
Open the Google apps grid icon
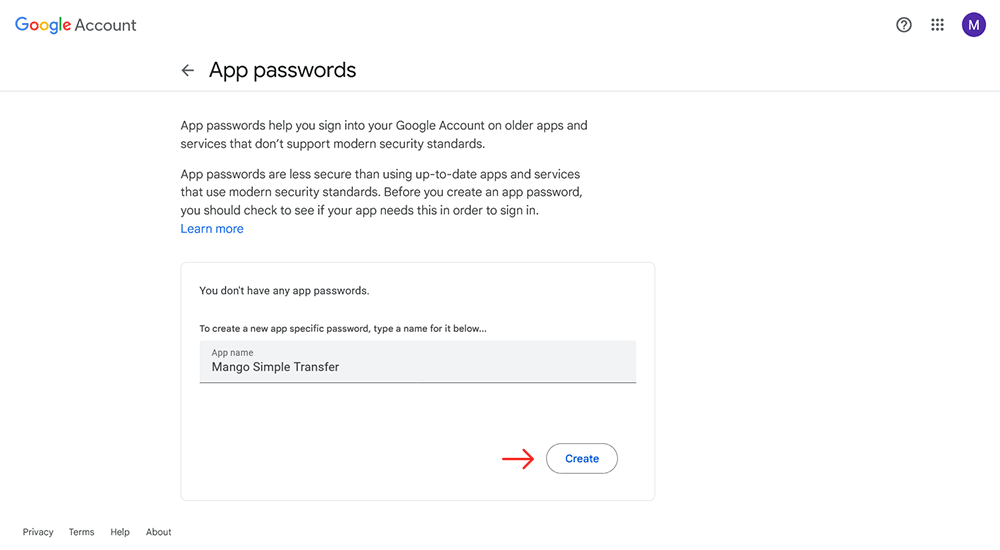[x=937, y=25]
